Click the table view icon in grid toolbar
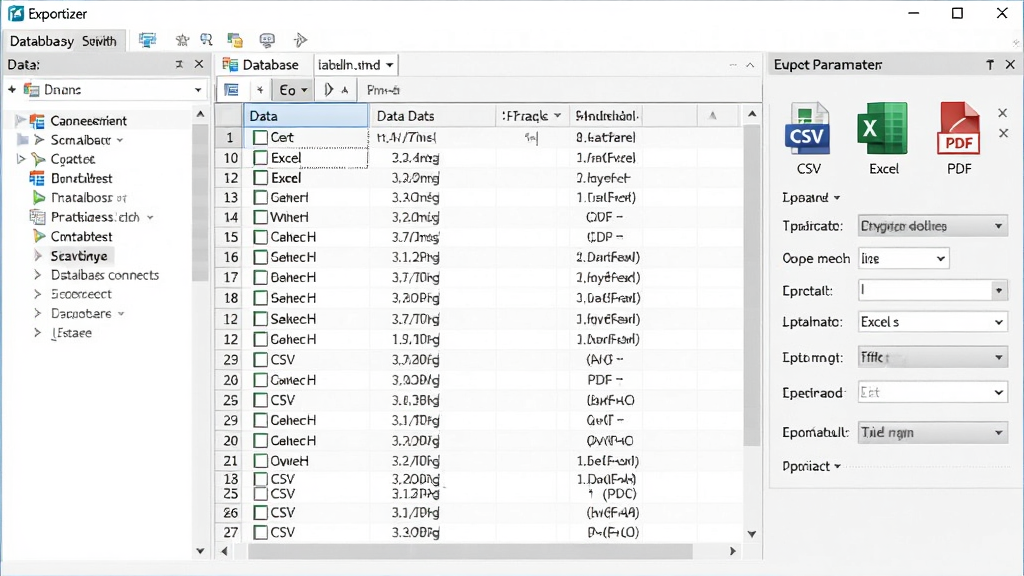Image resolution: width=1024 pixels, height=576 pixels. (x=231, y=90)
